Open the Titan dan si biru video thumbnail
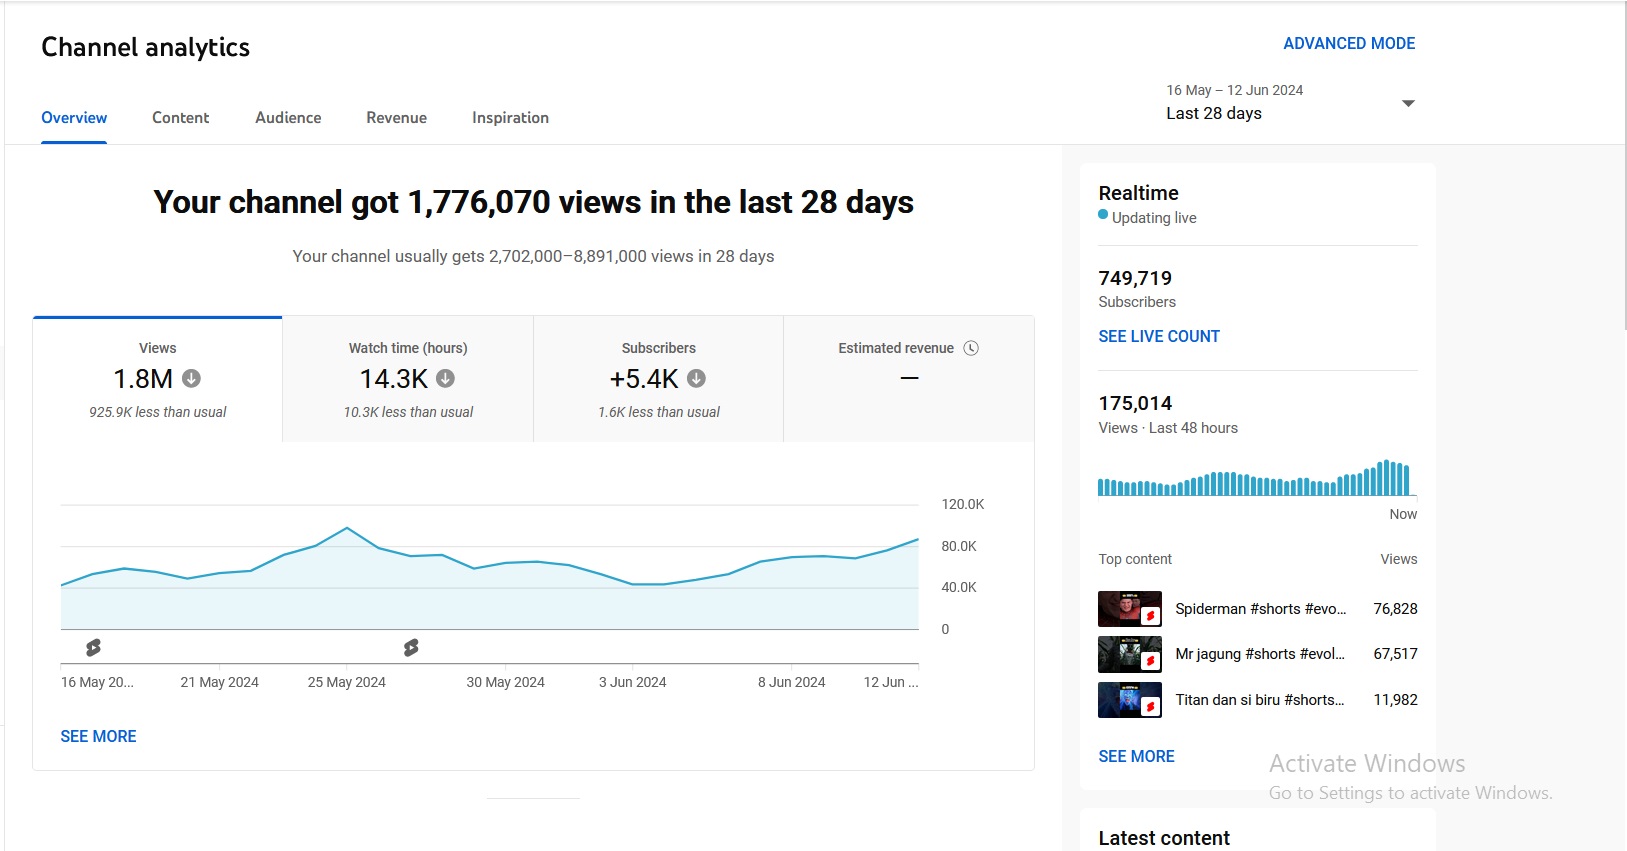Viewport: 1627px width, 851px height. tap(1130, 700)
